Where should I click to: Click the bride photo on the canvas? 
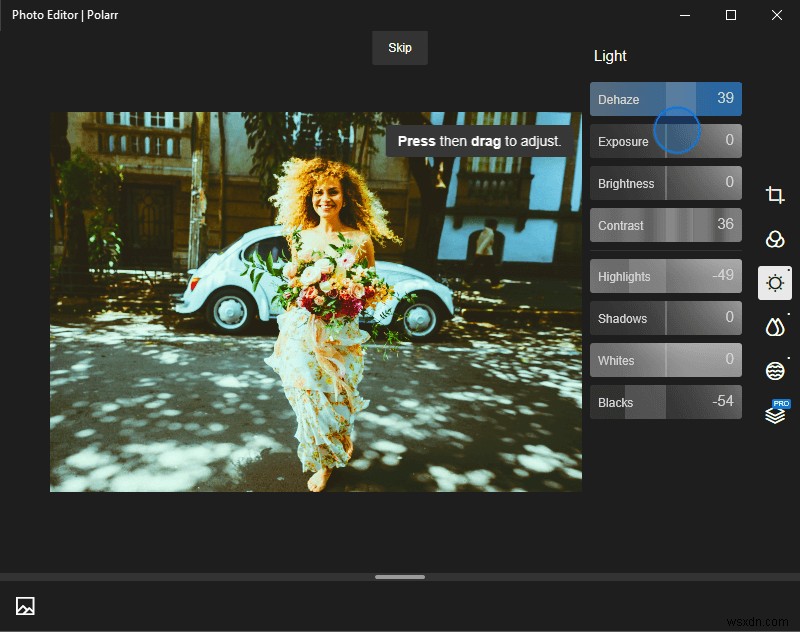tap(316, 301)
